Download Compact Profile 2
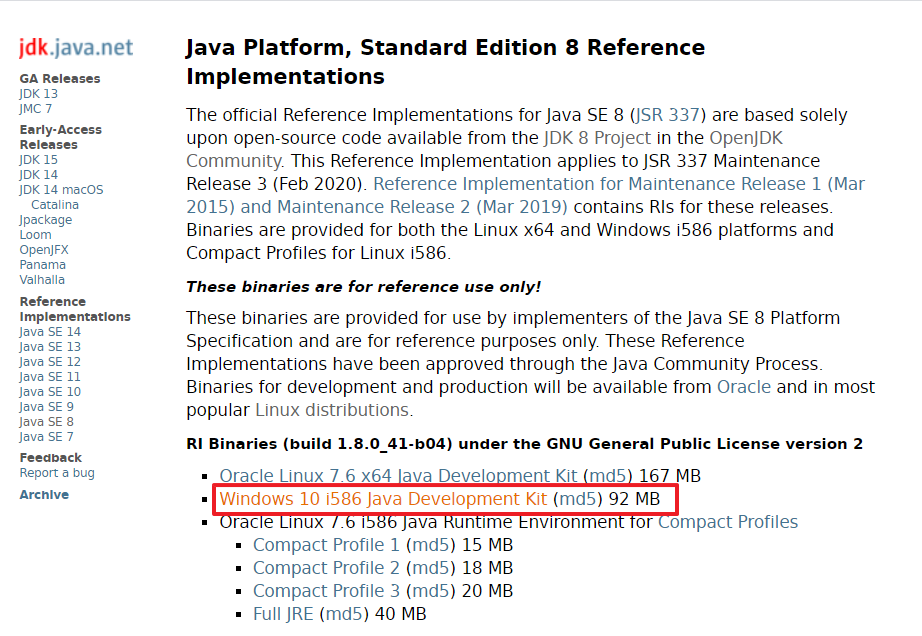Image resolution: width=922 pixels, height=636 pixels. (326, 568)
